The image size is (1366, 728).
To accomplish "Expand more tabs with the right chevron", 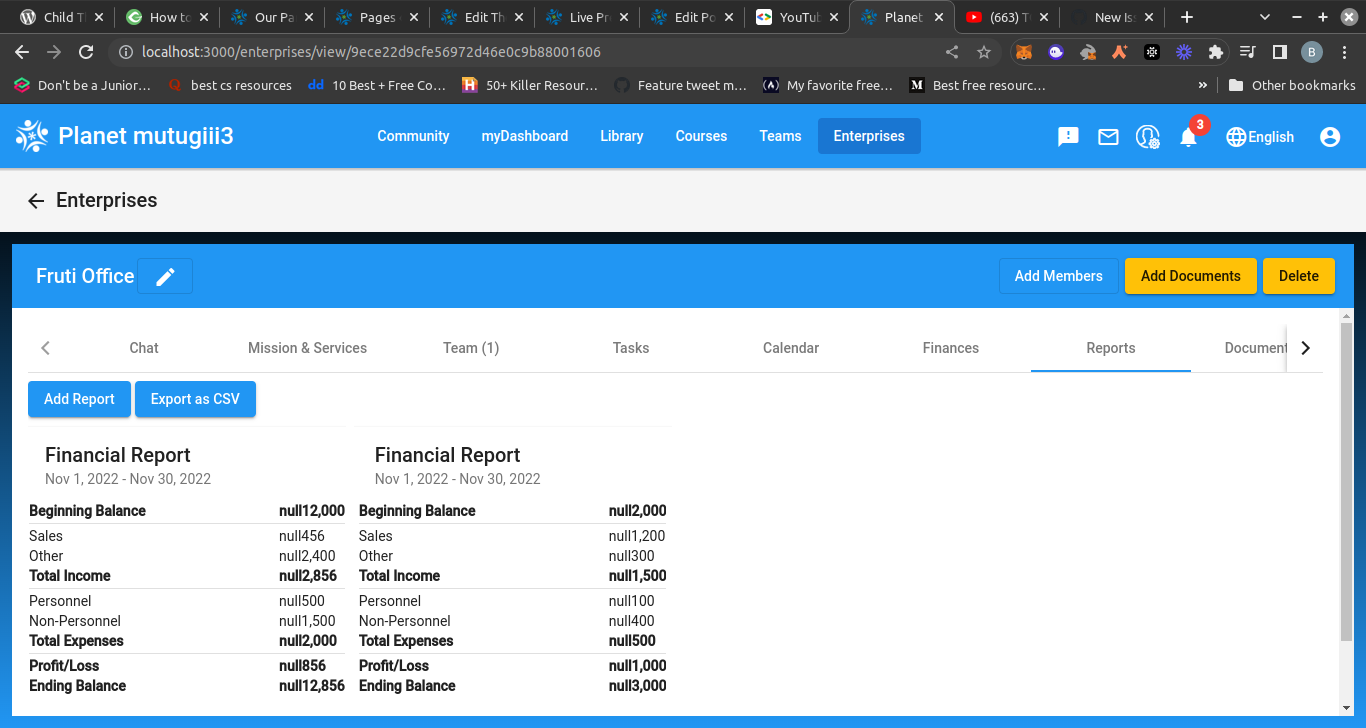I will [1305, 347].
